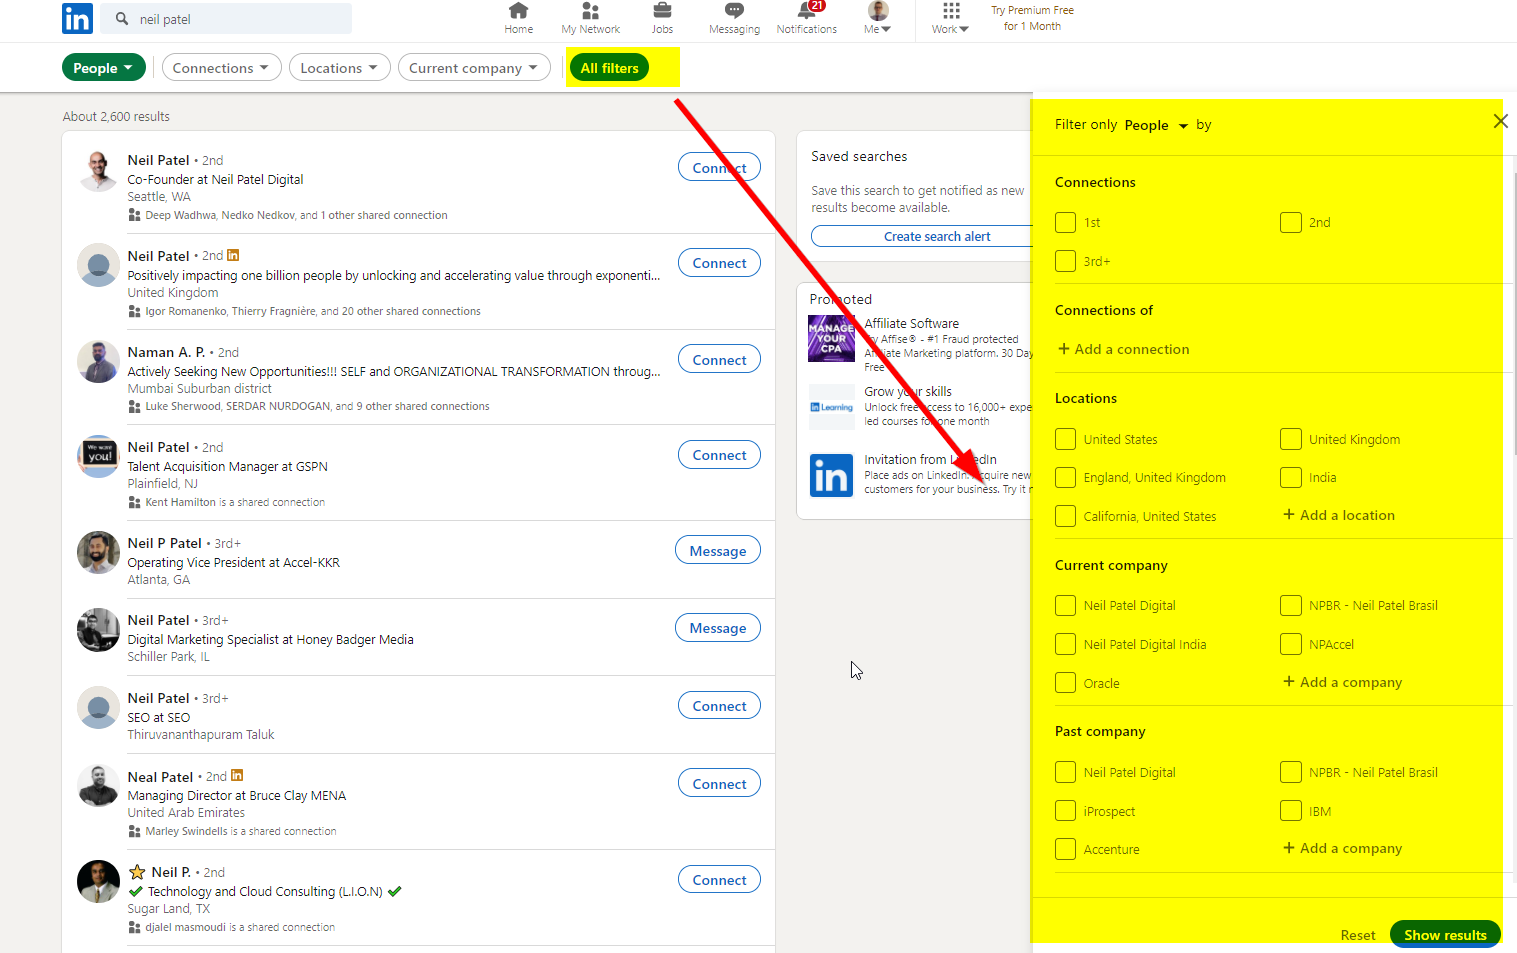Click Add a company under Past company
This screenshot has height=953, width=1517.
[1343, 848]
